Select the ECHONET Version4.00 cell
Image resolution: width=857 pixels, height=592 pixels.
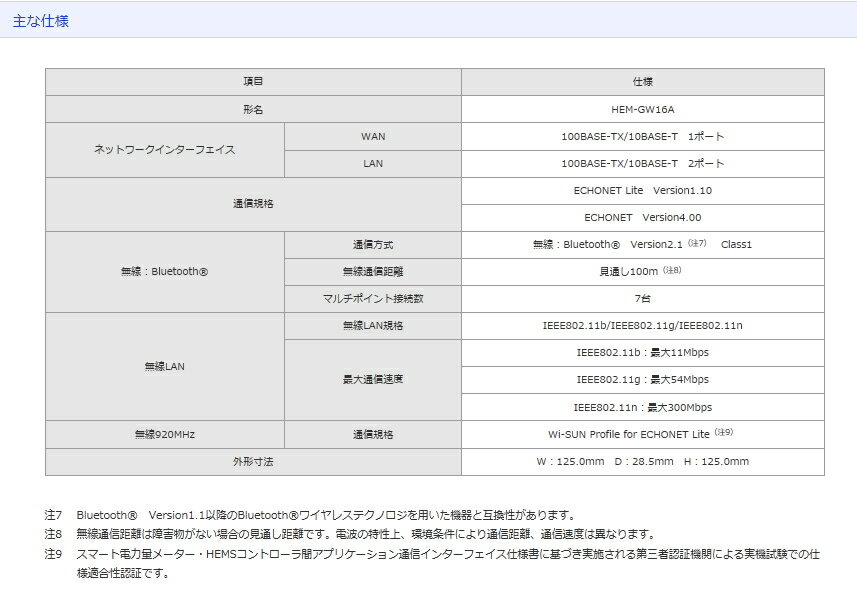point(642,217)
